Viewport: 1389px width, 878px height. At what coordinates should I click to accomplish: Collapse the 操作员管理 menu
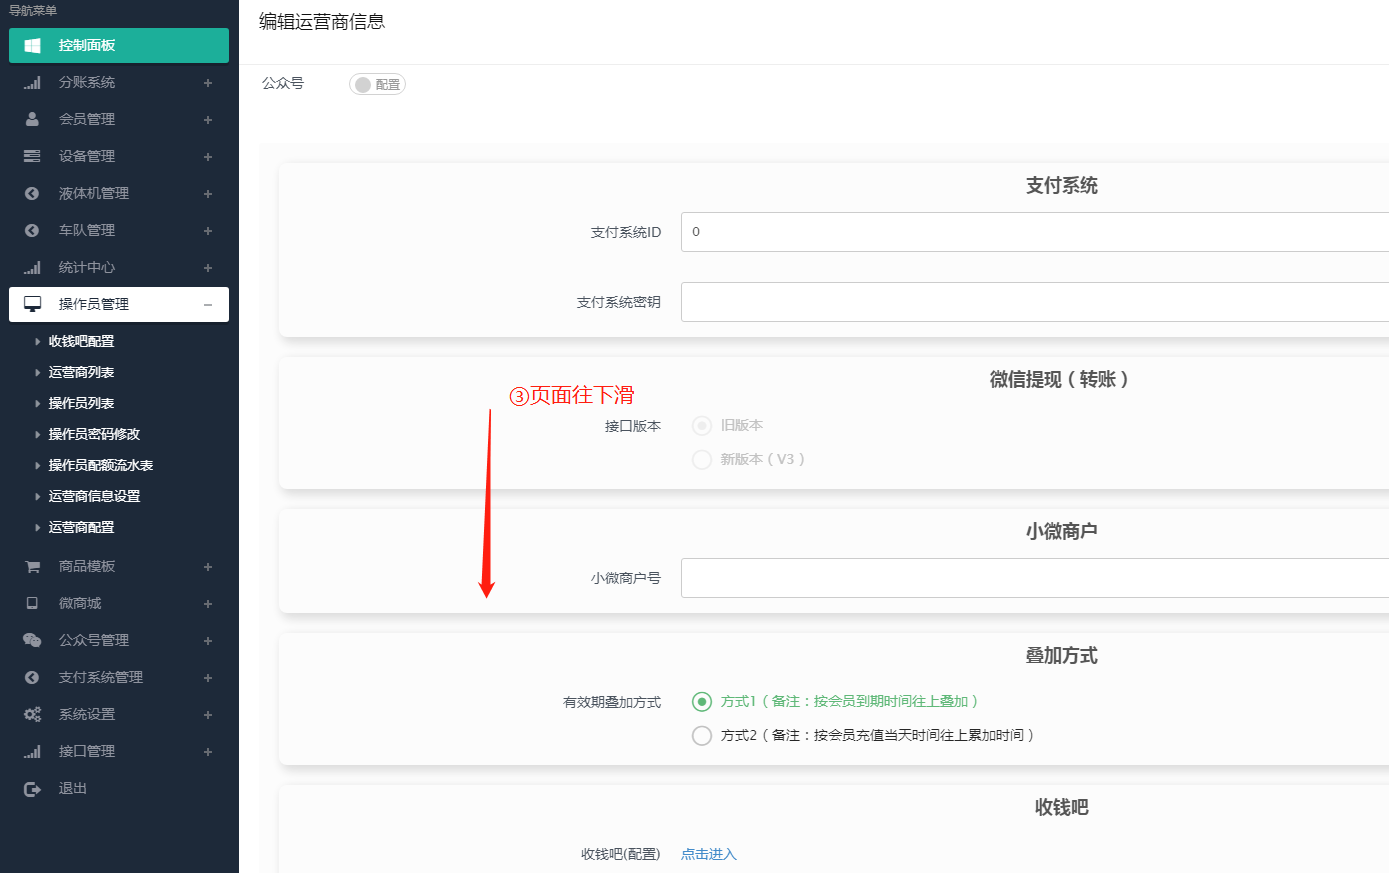[208, 304]
